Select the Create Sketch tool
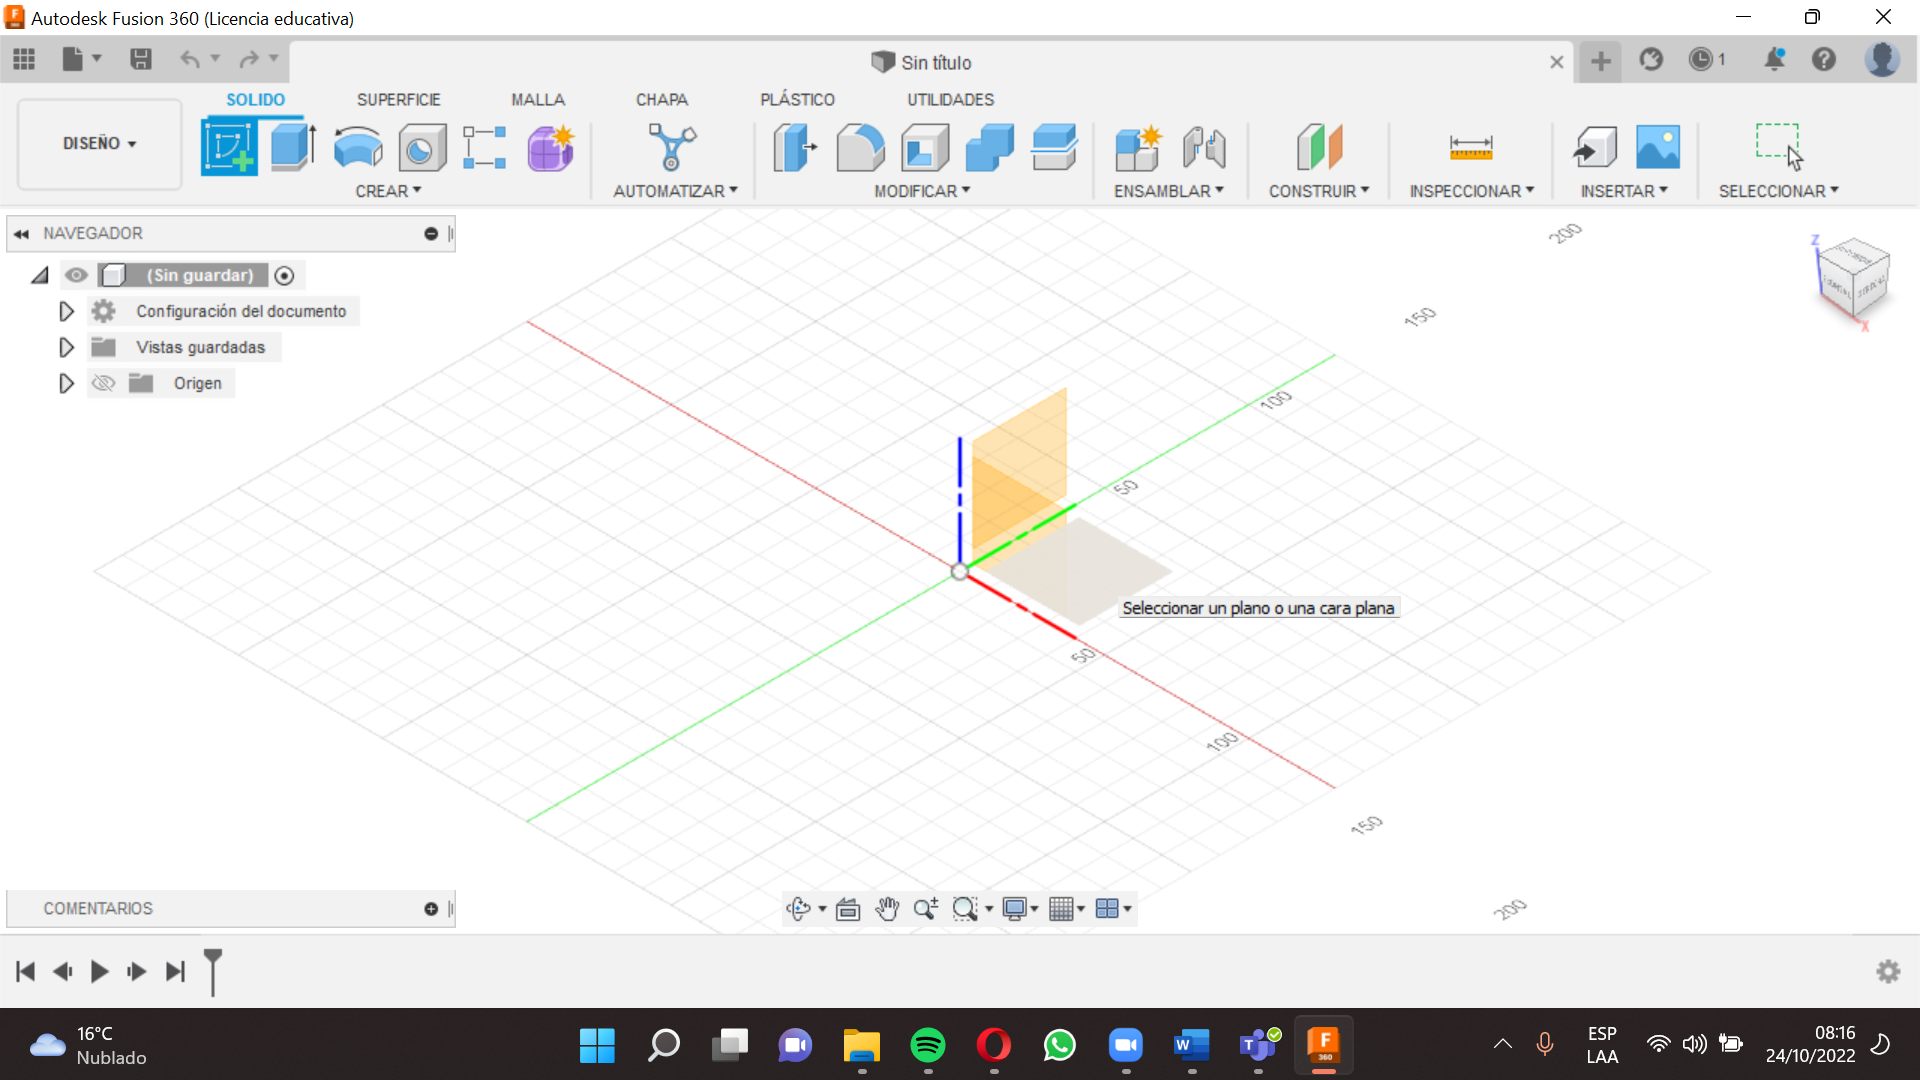1920x1080 pixels. click(229, 148)
